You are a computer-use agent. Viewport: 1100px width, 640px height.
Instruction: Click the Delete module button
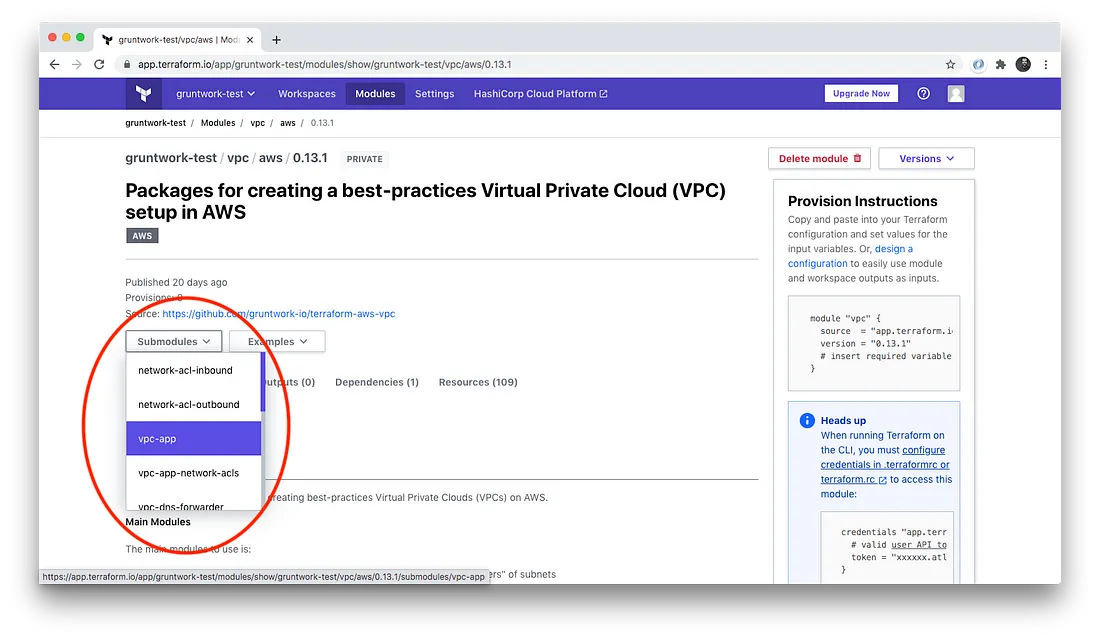click(819, 159)
